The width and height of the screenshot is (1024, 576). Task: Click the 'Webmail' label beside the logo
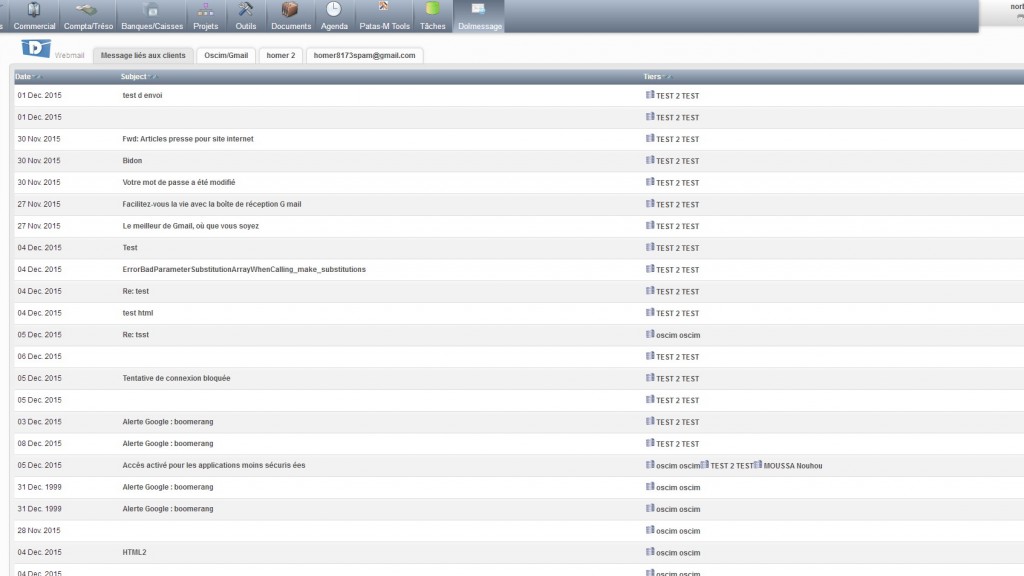click(69, 56)
